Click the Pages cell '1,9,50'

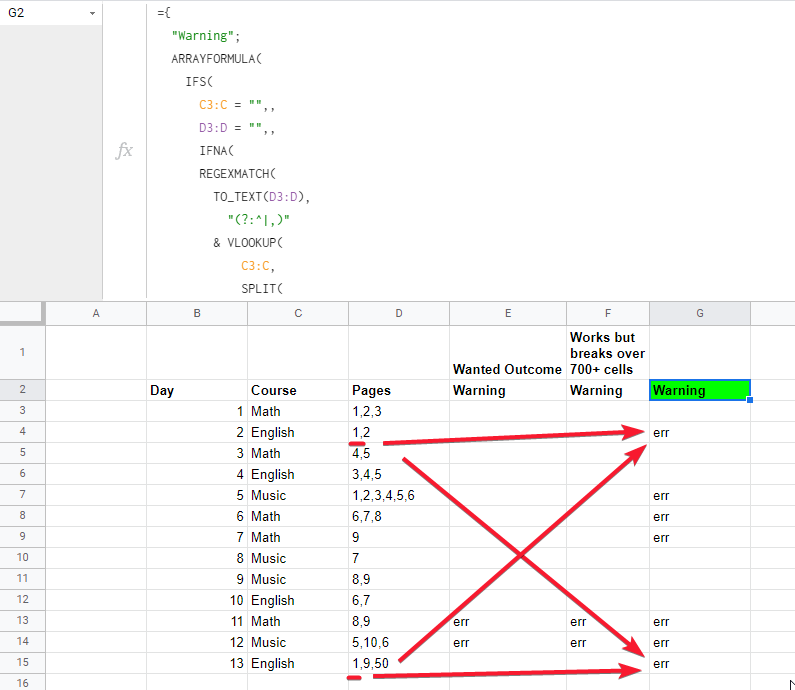pyautogui.click(x=399, y=663)
